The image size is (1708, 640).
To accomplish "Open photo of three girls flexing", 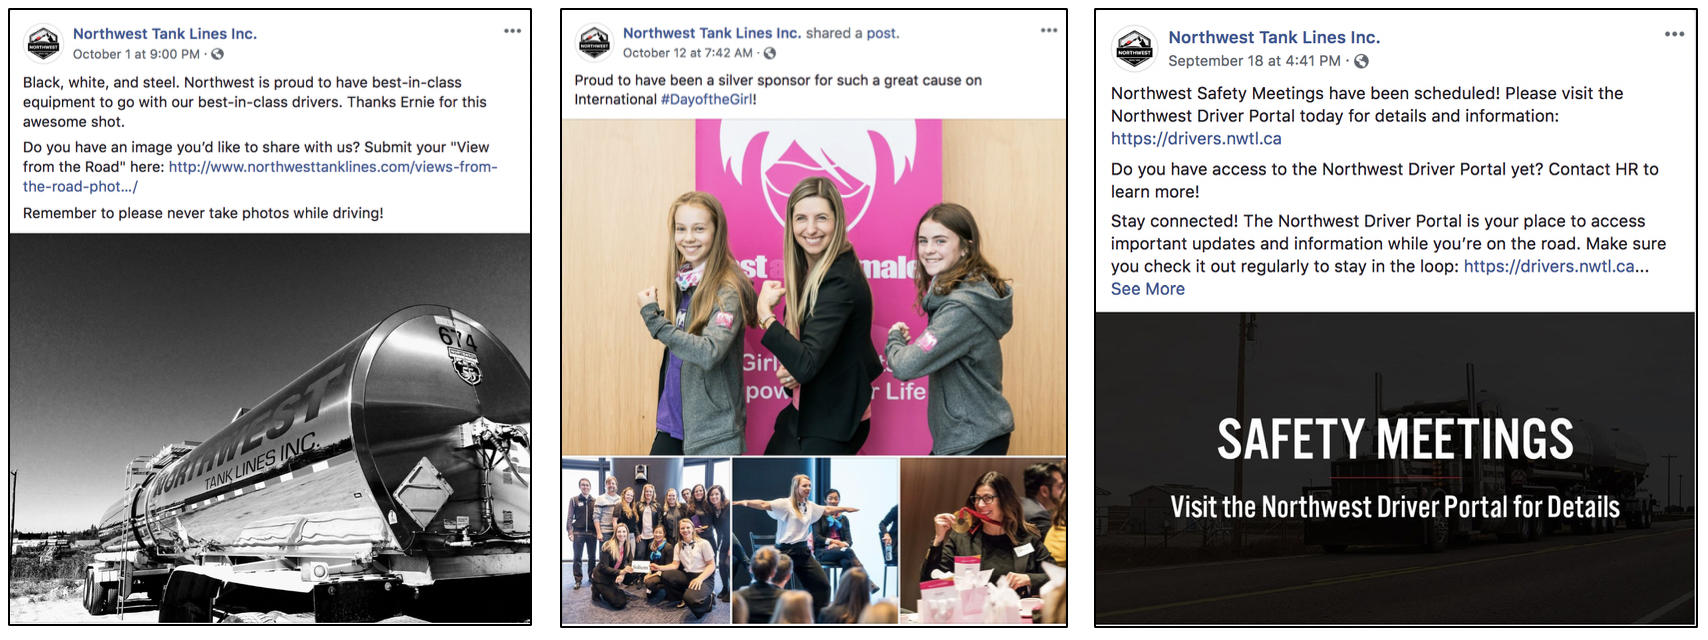I will [x=814, y=288].
